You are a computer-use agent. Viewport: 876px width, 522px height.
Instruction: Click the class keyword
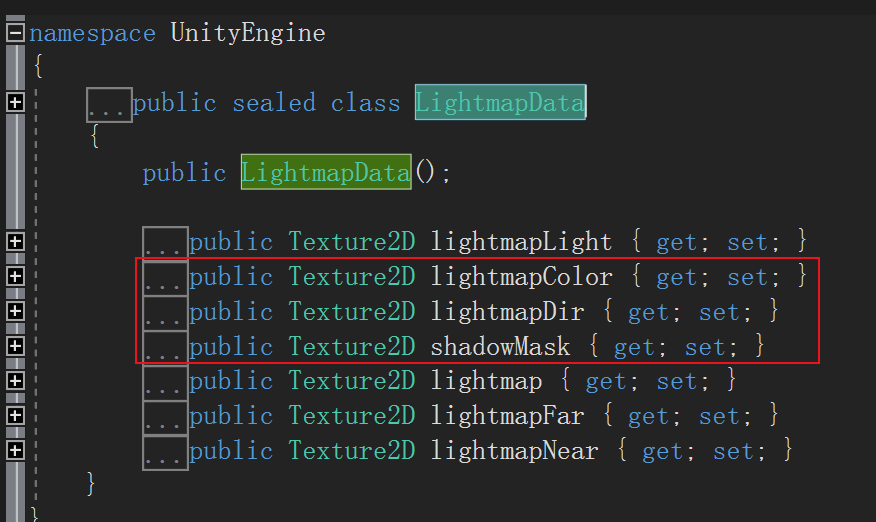tap(365, 103)
